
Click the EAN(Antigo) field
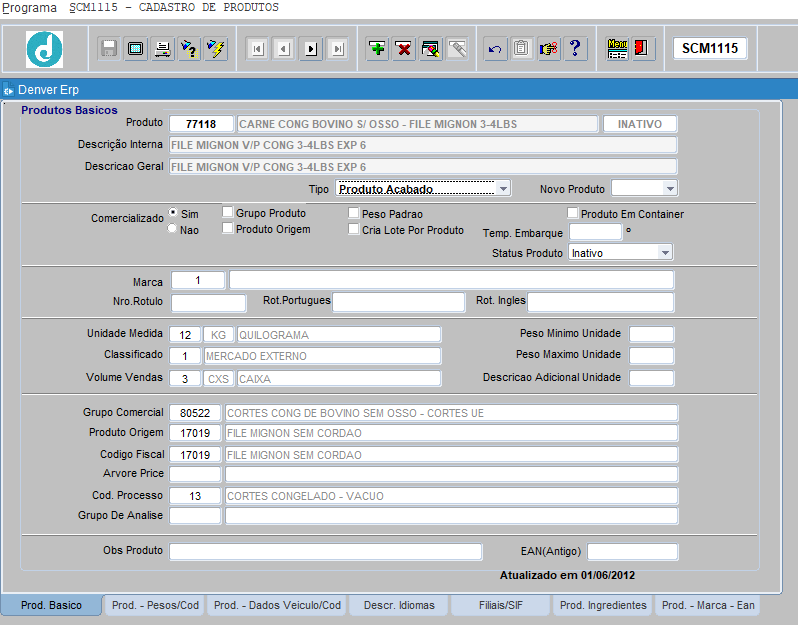(x=633, y=551)
